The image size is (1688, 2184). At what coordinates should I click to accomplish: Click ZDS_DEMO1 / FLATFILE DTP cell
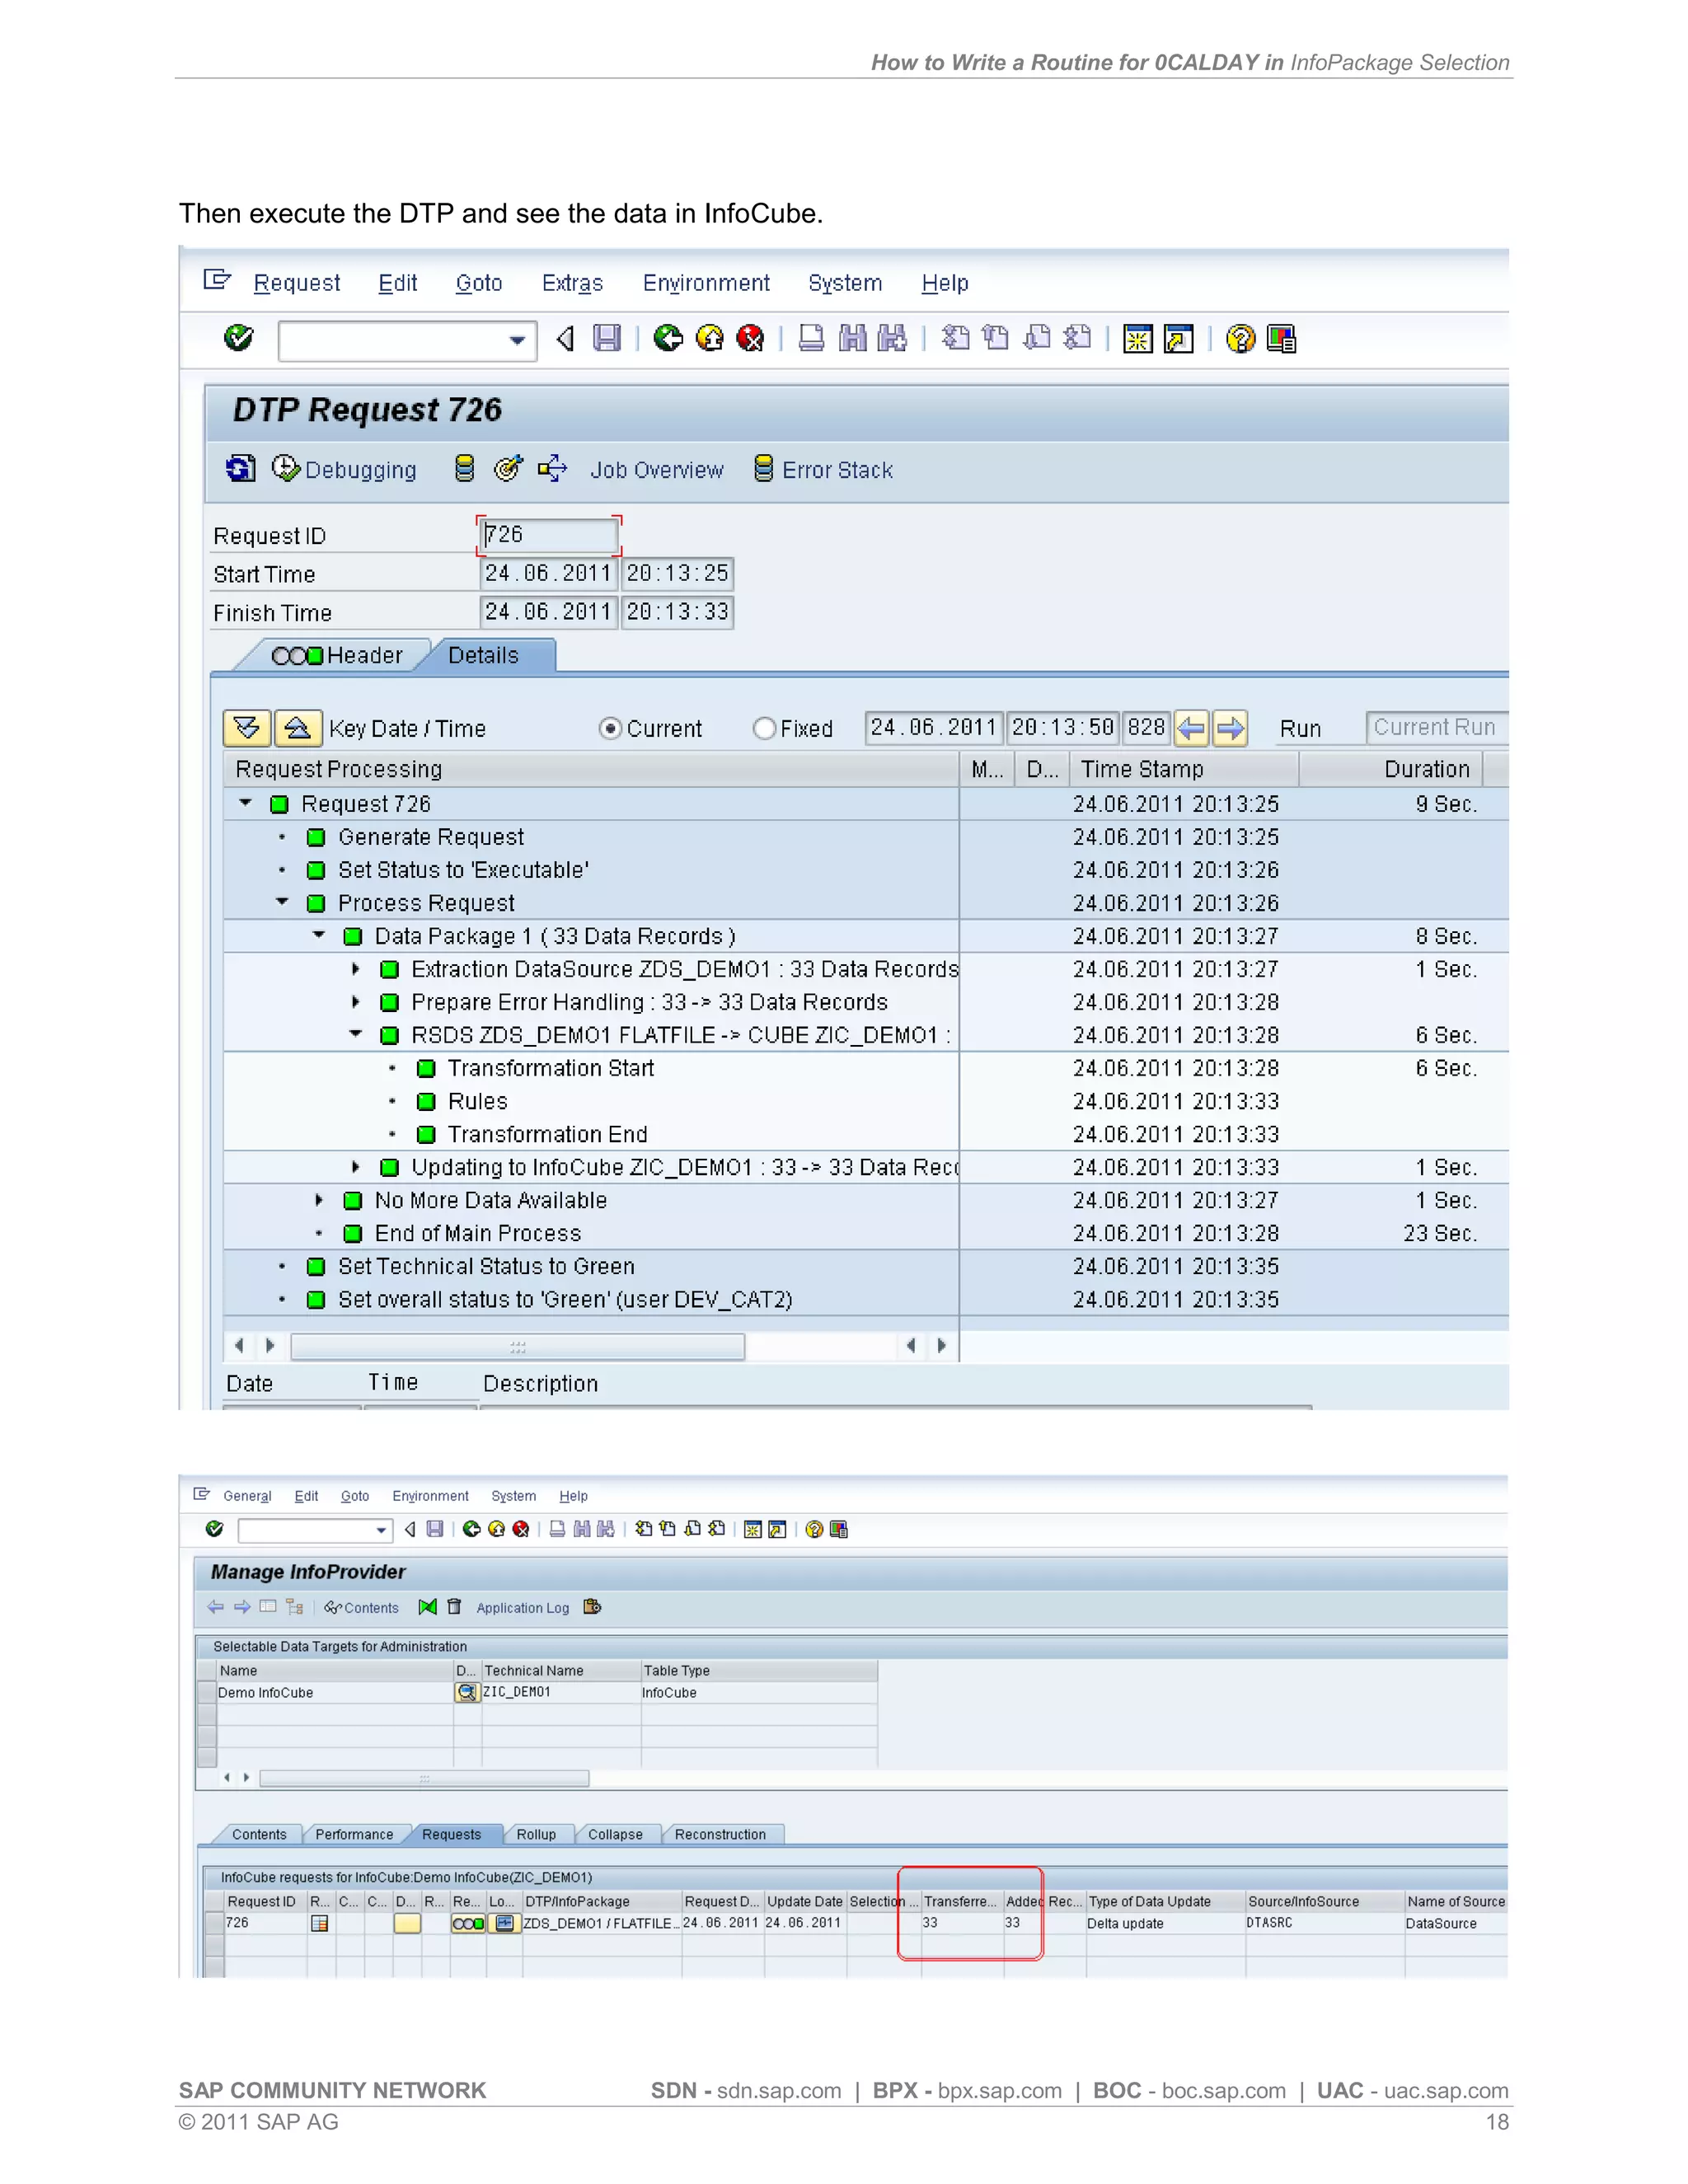[601, 1922]
